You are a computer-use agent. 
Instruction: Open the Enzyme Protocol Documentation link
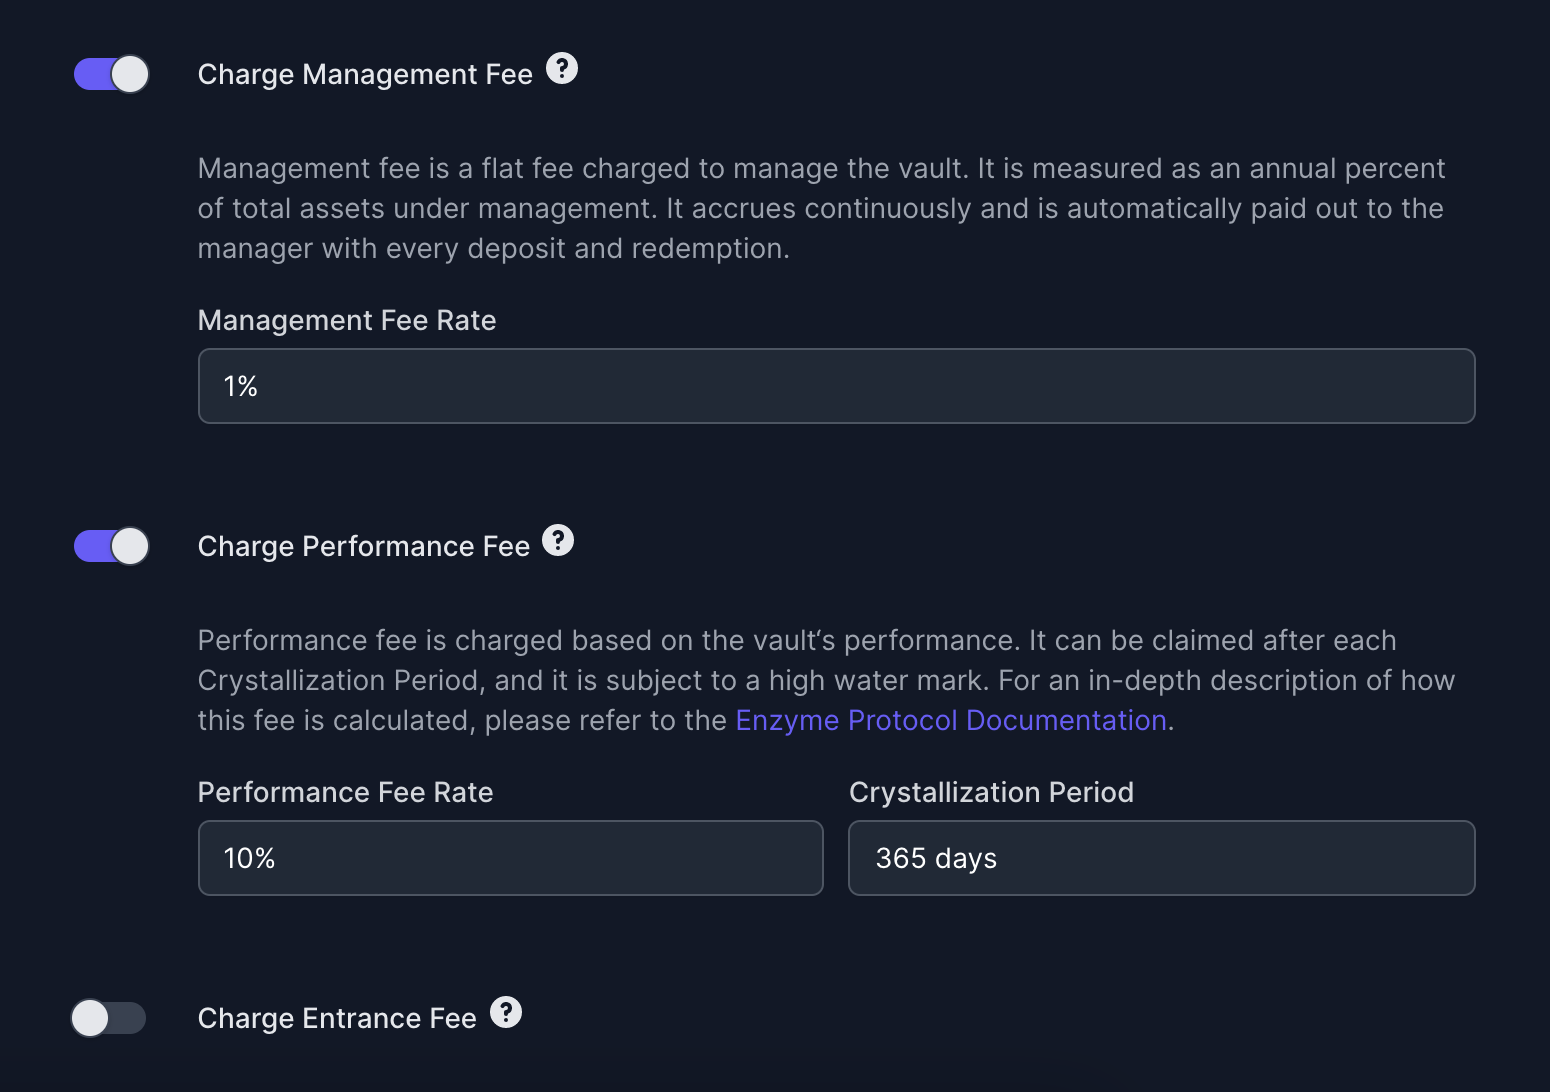(x=951, y=720)
